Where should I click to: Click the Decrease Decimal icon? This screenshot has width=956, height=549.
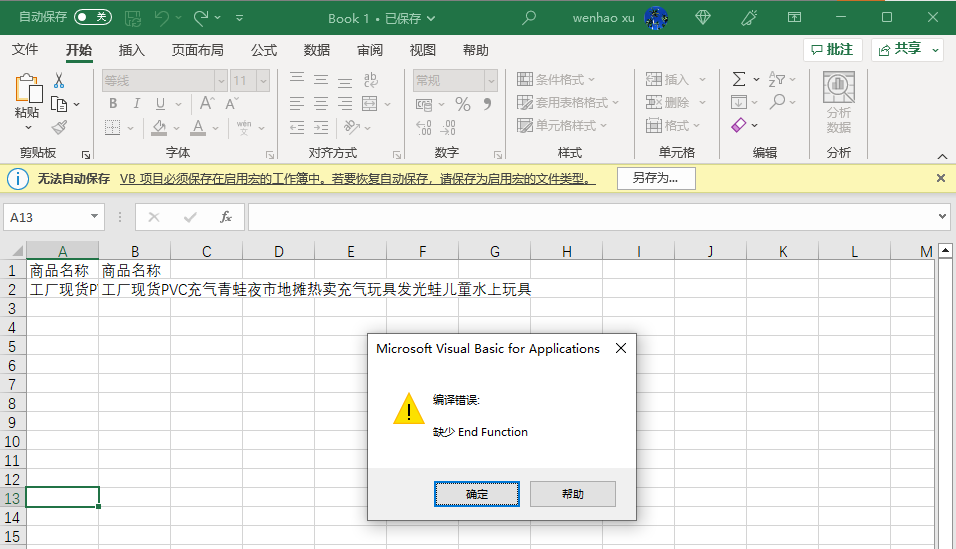click(x=448, y=127)
